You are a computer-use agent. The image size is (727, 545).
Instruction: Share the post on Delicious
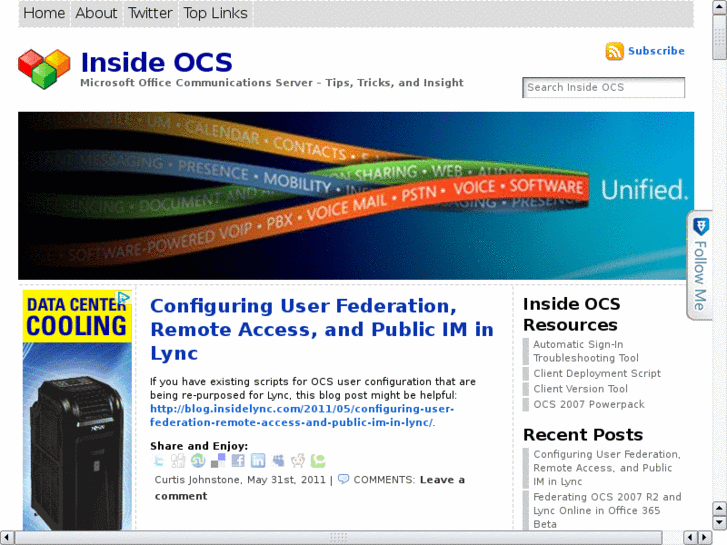click(x=218, y=461)
